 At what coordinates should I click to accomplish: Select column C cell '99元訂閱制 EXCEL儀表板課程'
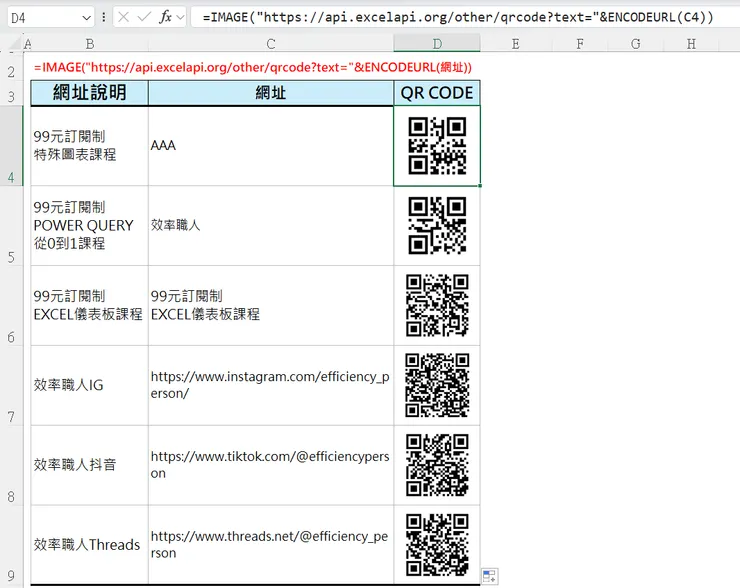pos(271,305)
